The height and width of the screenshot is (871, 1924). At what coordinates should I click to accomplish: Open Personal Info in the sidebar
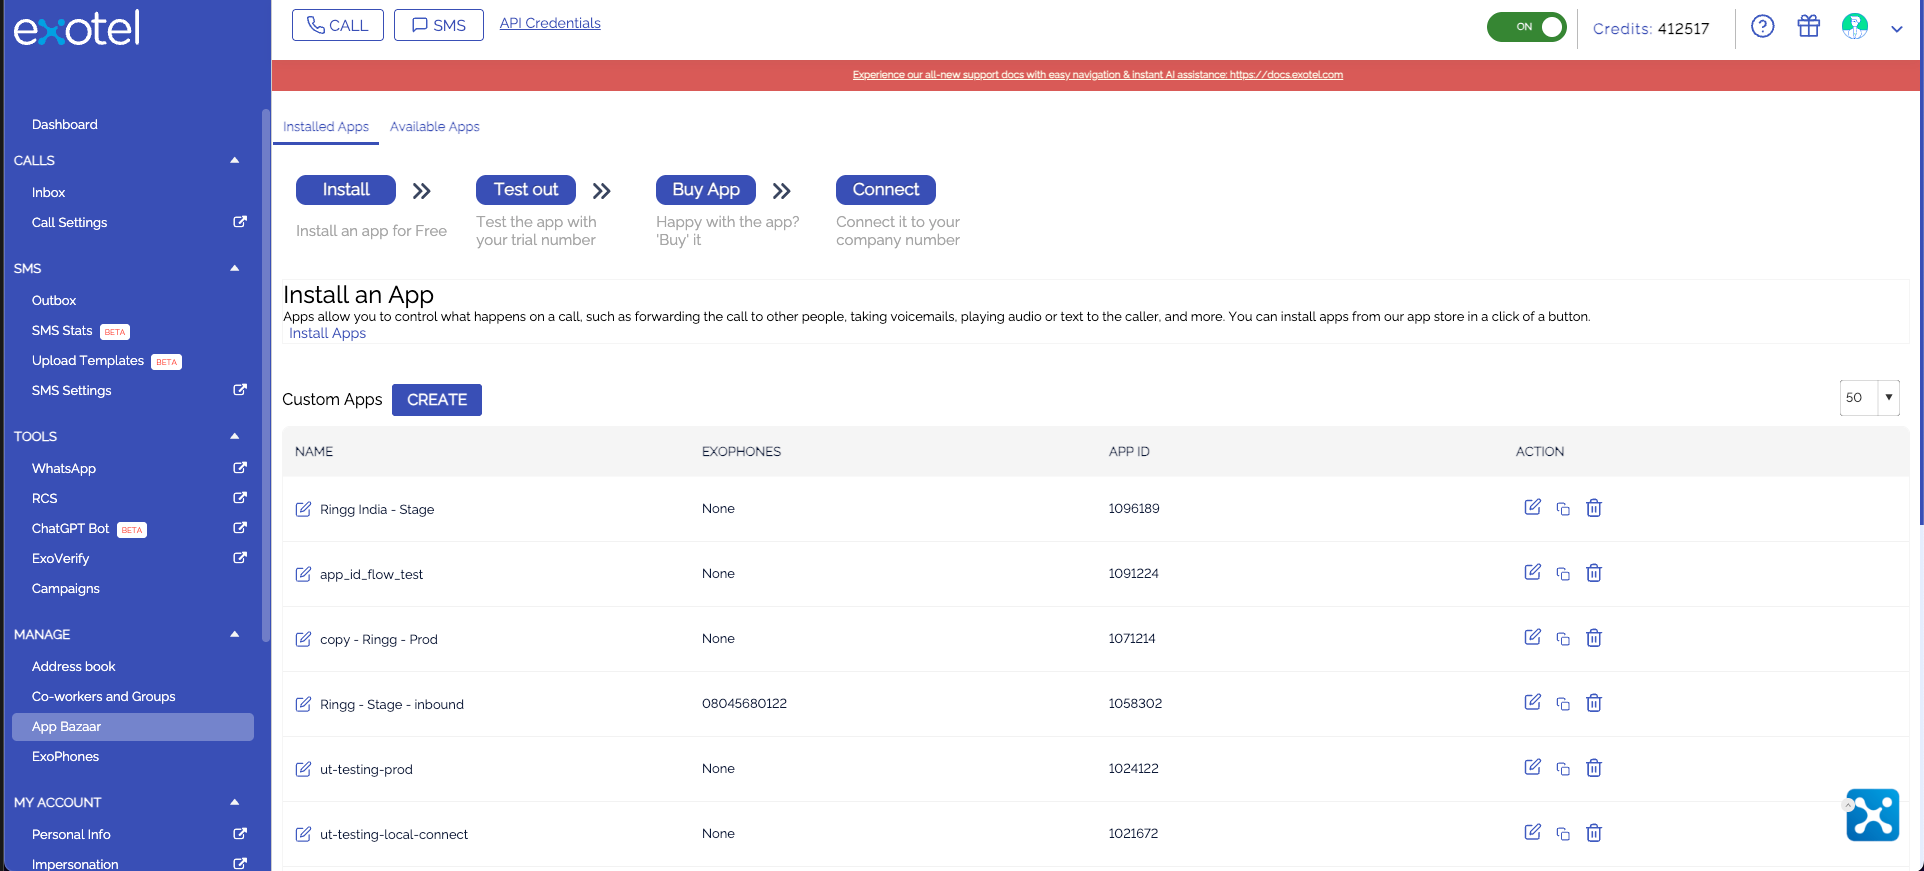tap(71, 834)
